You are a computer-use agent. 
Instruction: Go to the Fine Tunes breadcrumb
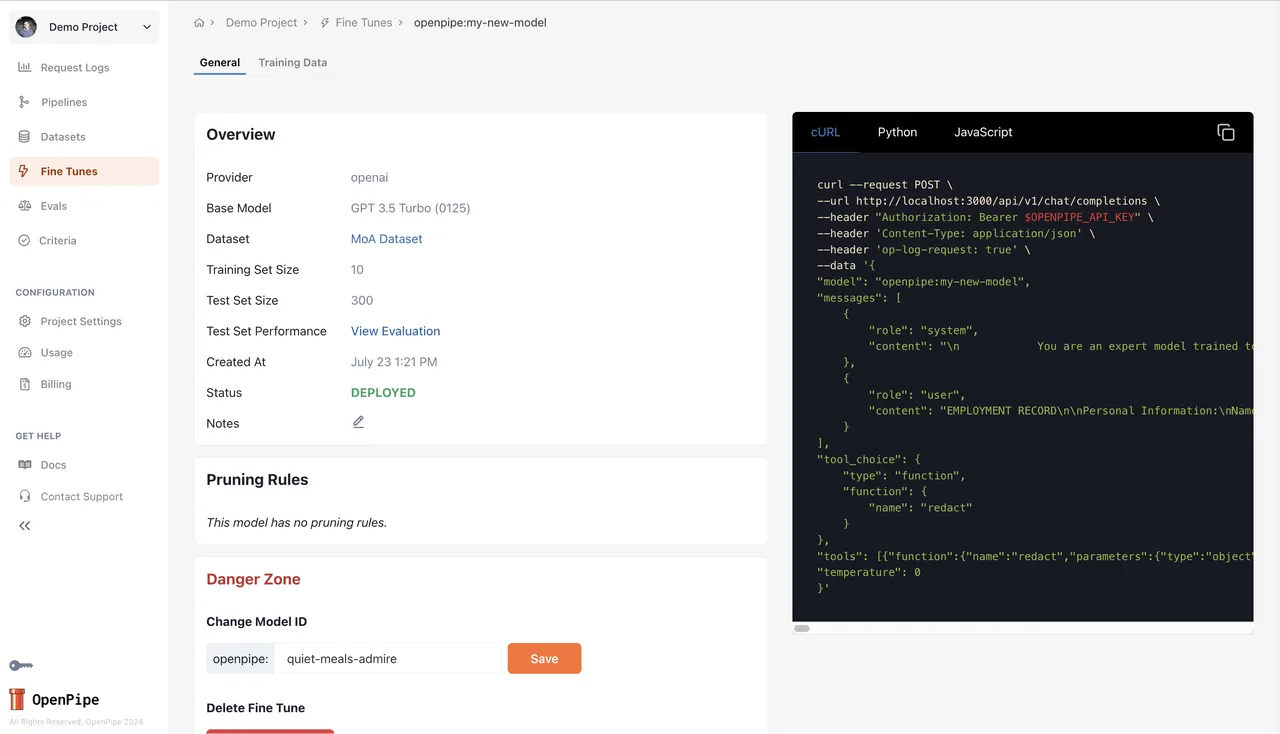(x=363, y=22)
